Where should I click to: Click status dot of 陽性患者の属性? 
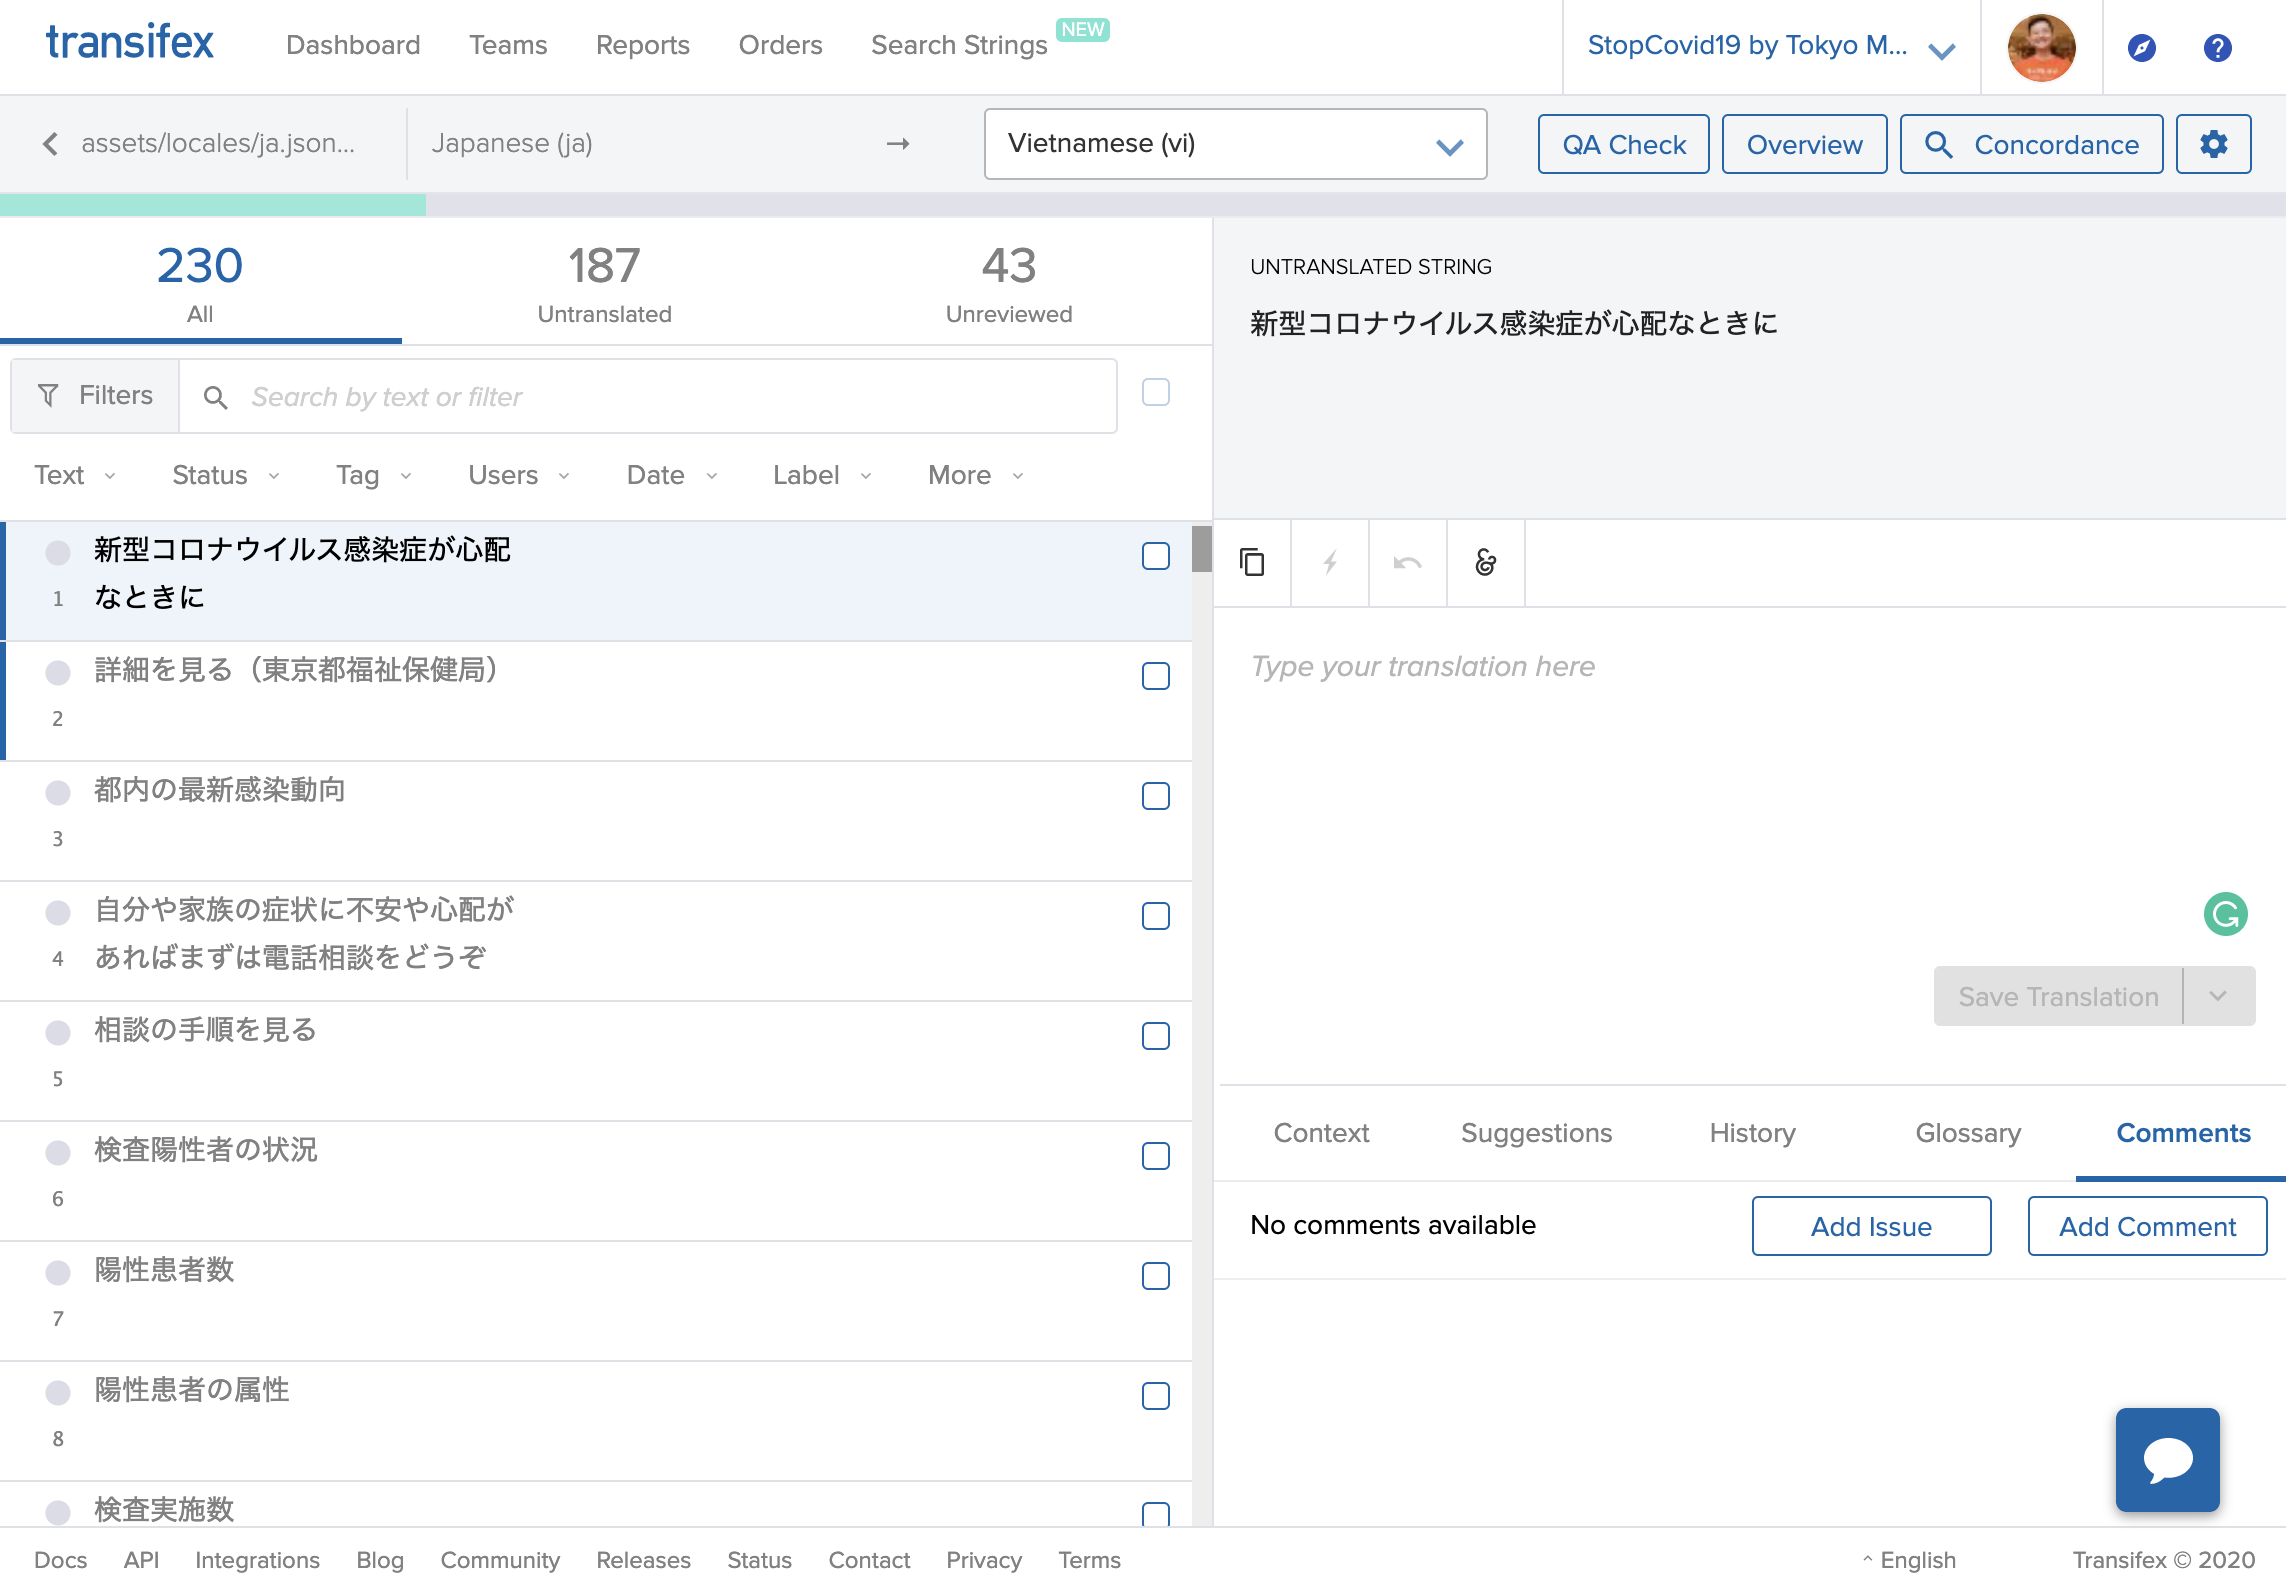pyautogui.click(x=58, y=1393)
